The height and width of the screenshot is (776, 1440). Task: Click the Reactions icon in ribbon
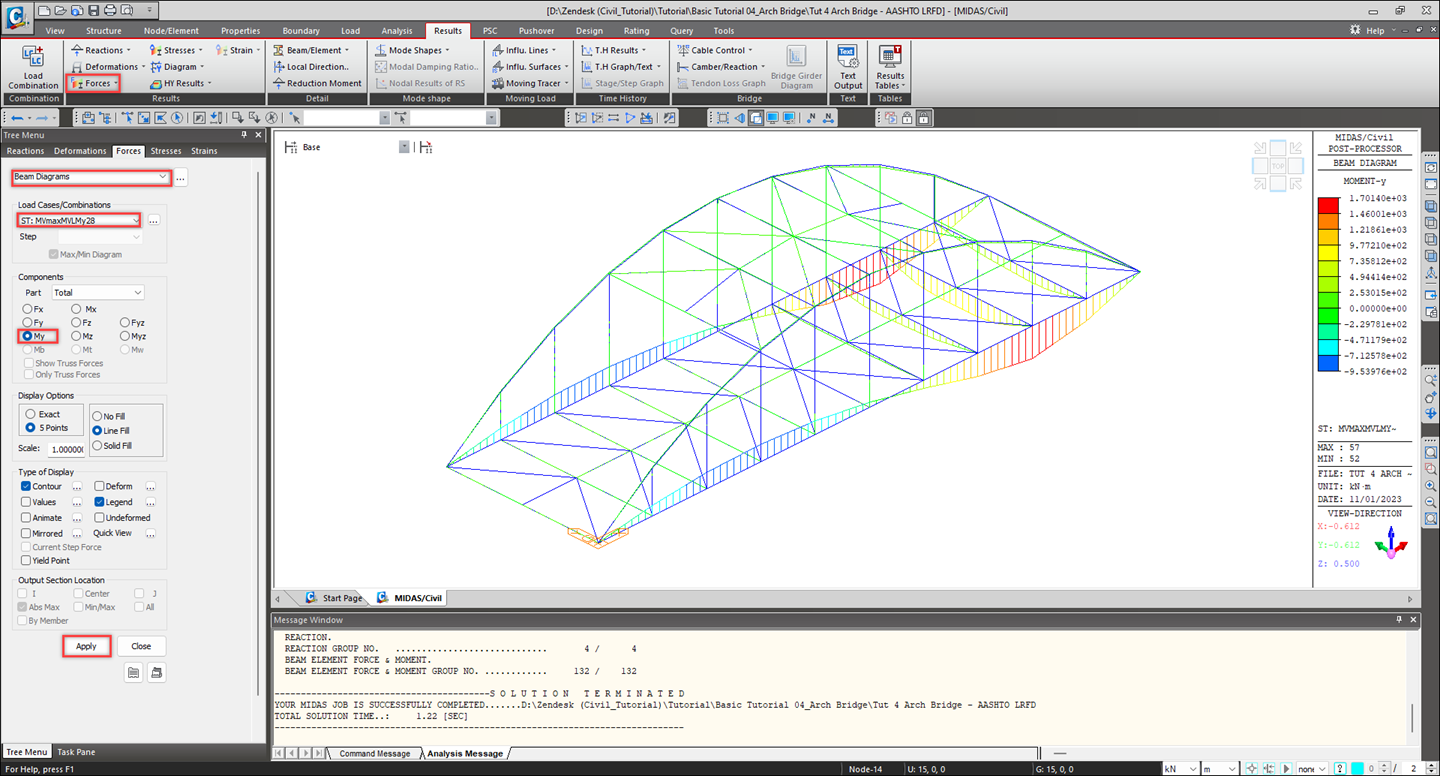pos(98,50)
